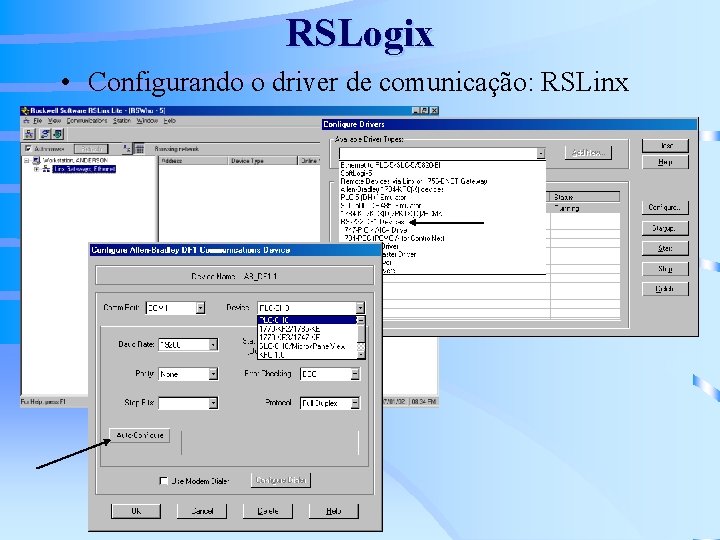
Task: Click the Auto-Configure button
Action: 140,435
